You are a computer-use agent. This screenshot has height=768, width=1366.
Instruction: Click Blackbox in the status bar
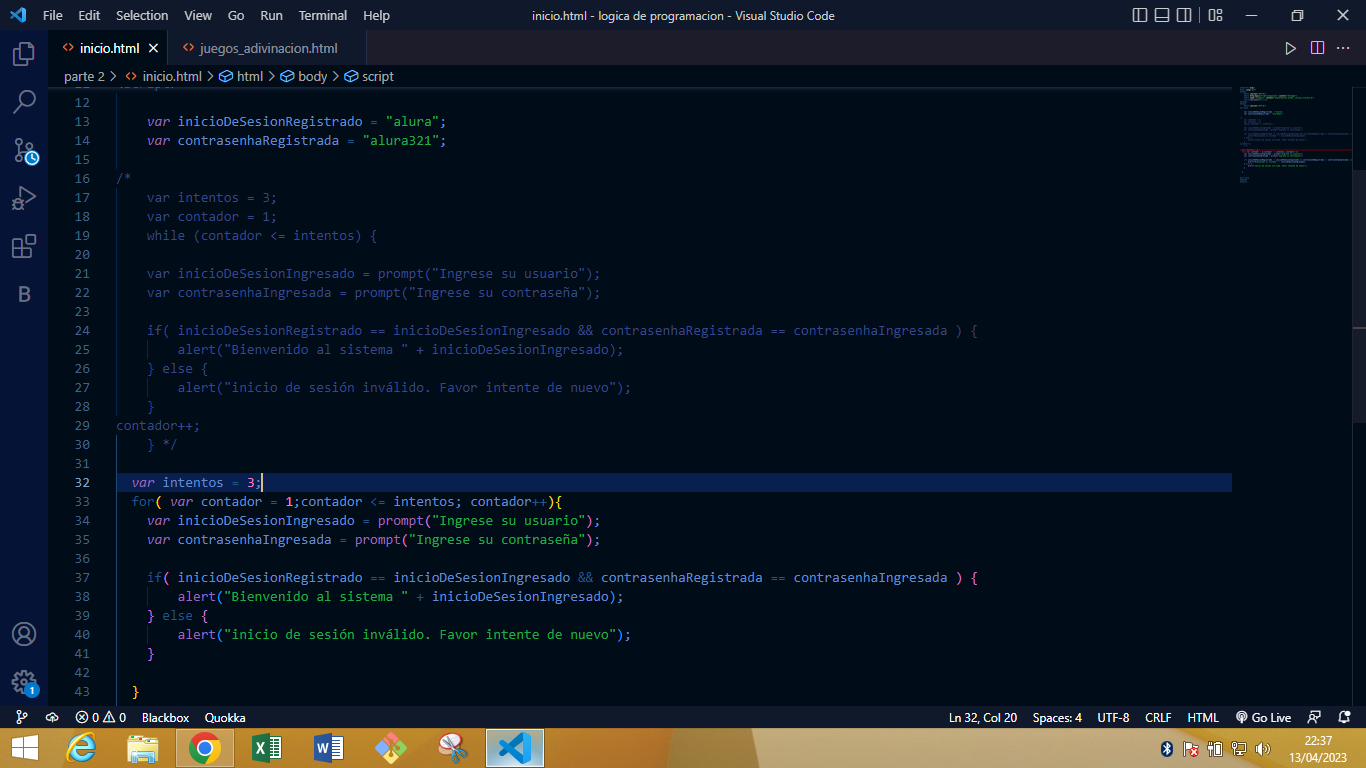tap(165, 717)
